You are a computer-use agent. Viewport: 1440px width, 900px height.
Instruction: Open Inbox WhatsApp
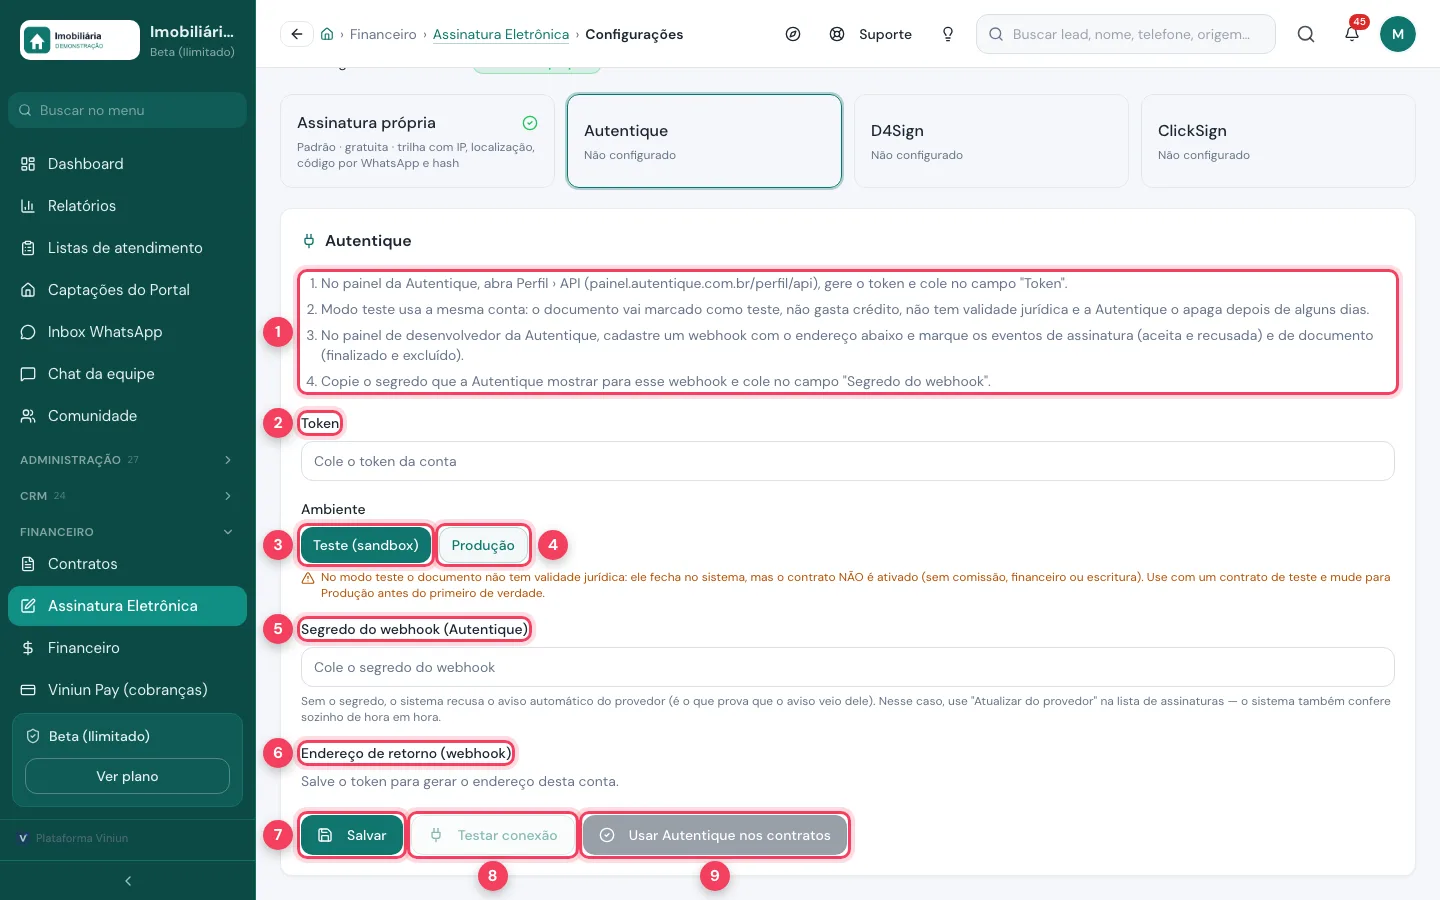[127, 332]
